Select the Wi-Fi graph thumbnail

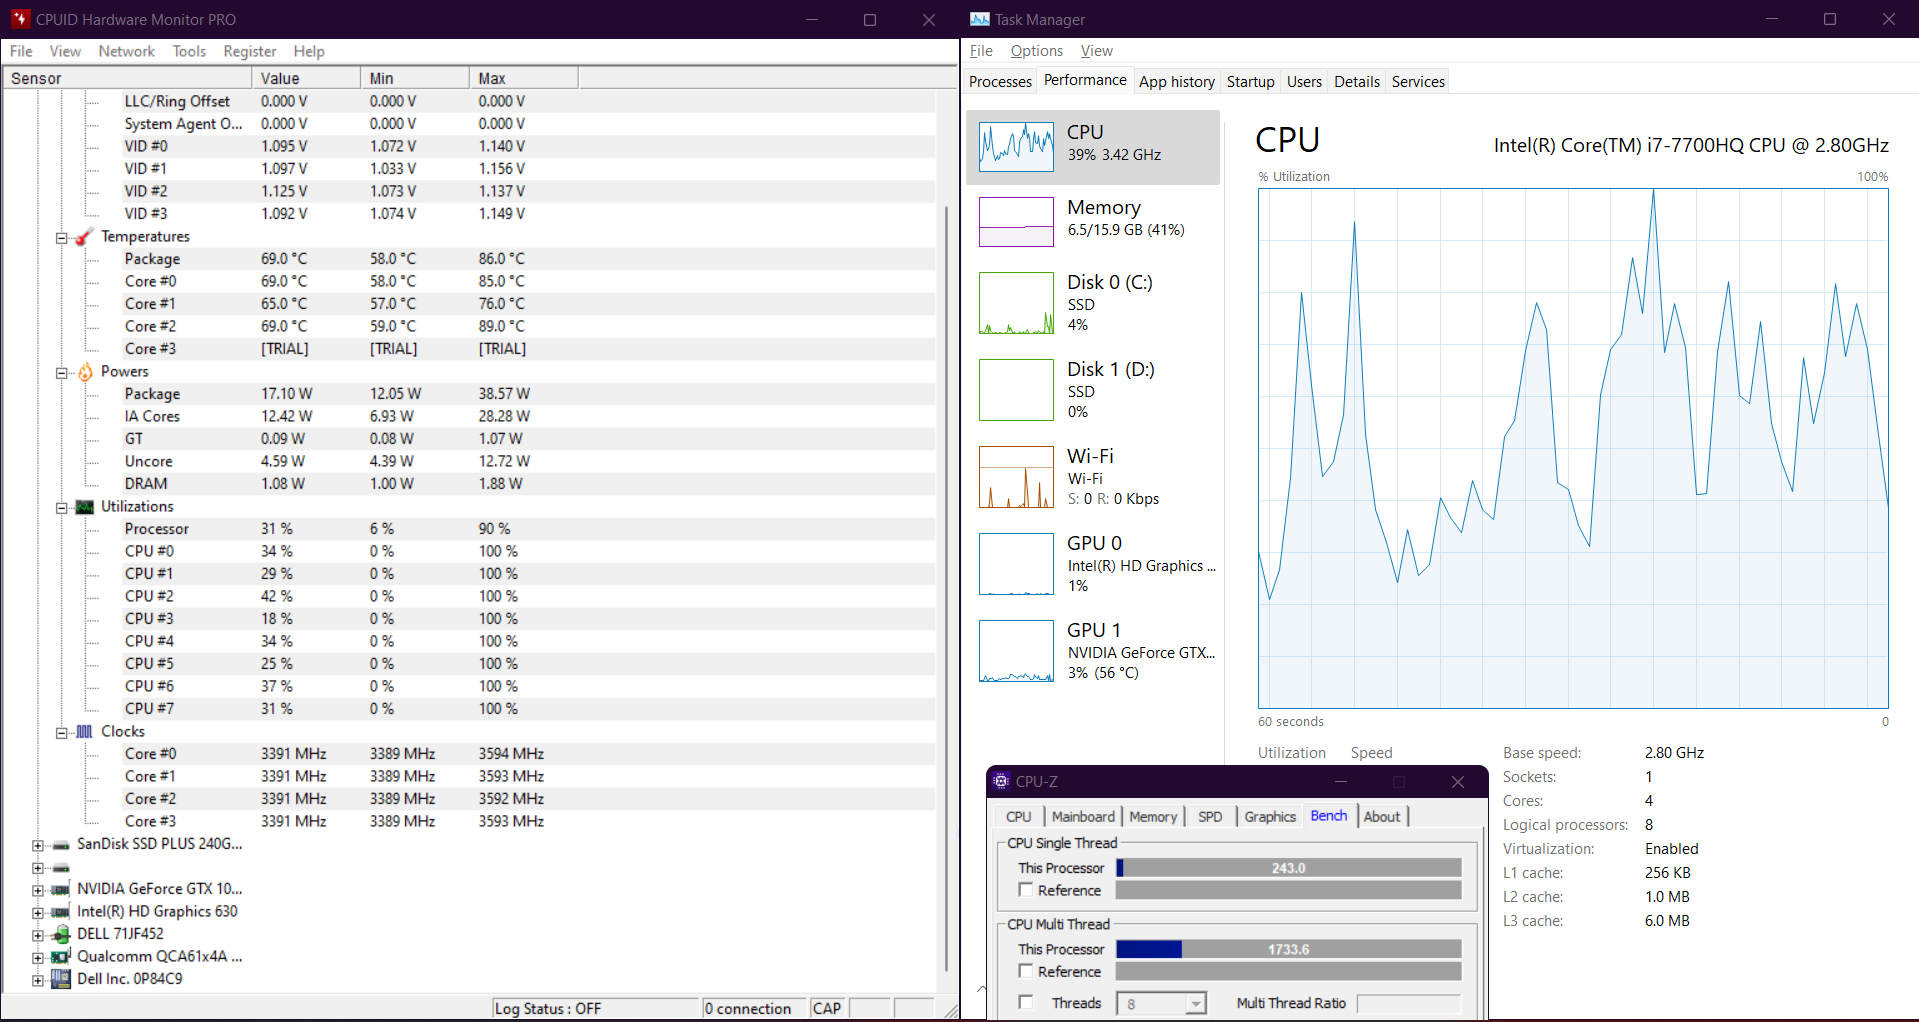(x=1016, y=477)
